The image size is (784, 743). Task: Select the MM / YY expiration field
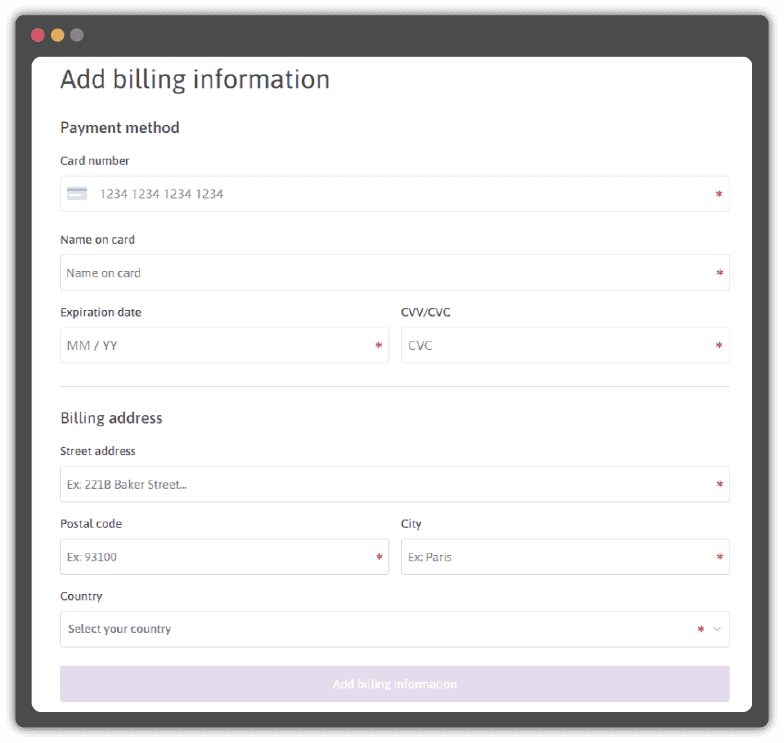click(x=218, y=346)
